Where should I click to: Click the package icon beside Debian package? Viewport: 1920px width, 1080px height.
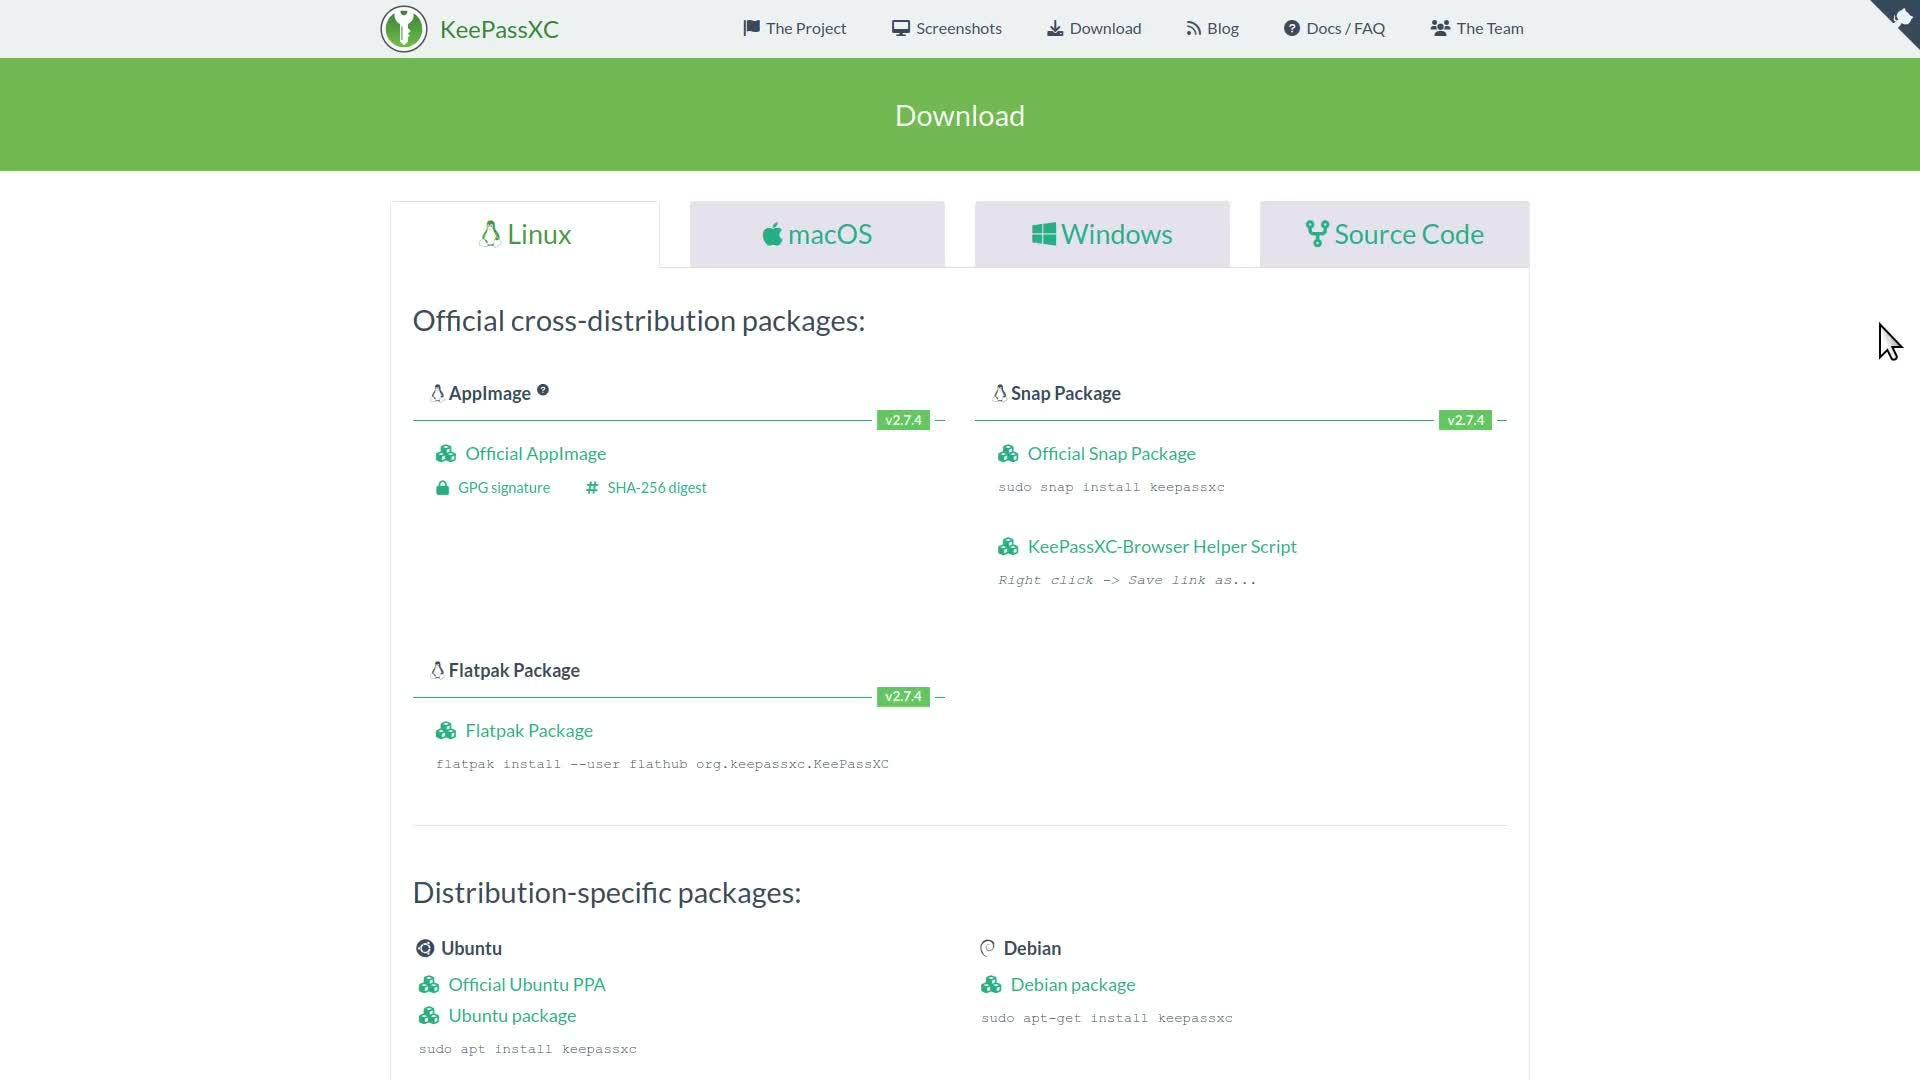click(991, 985)
